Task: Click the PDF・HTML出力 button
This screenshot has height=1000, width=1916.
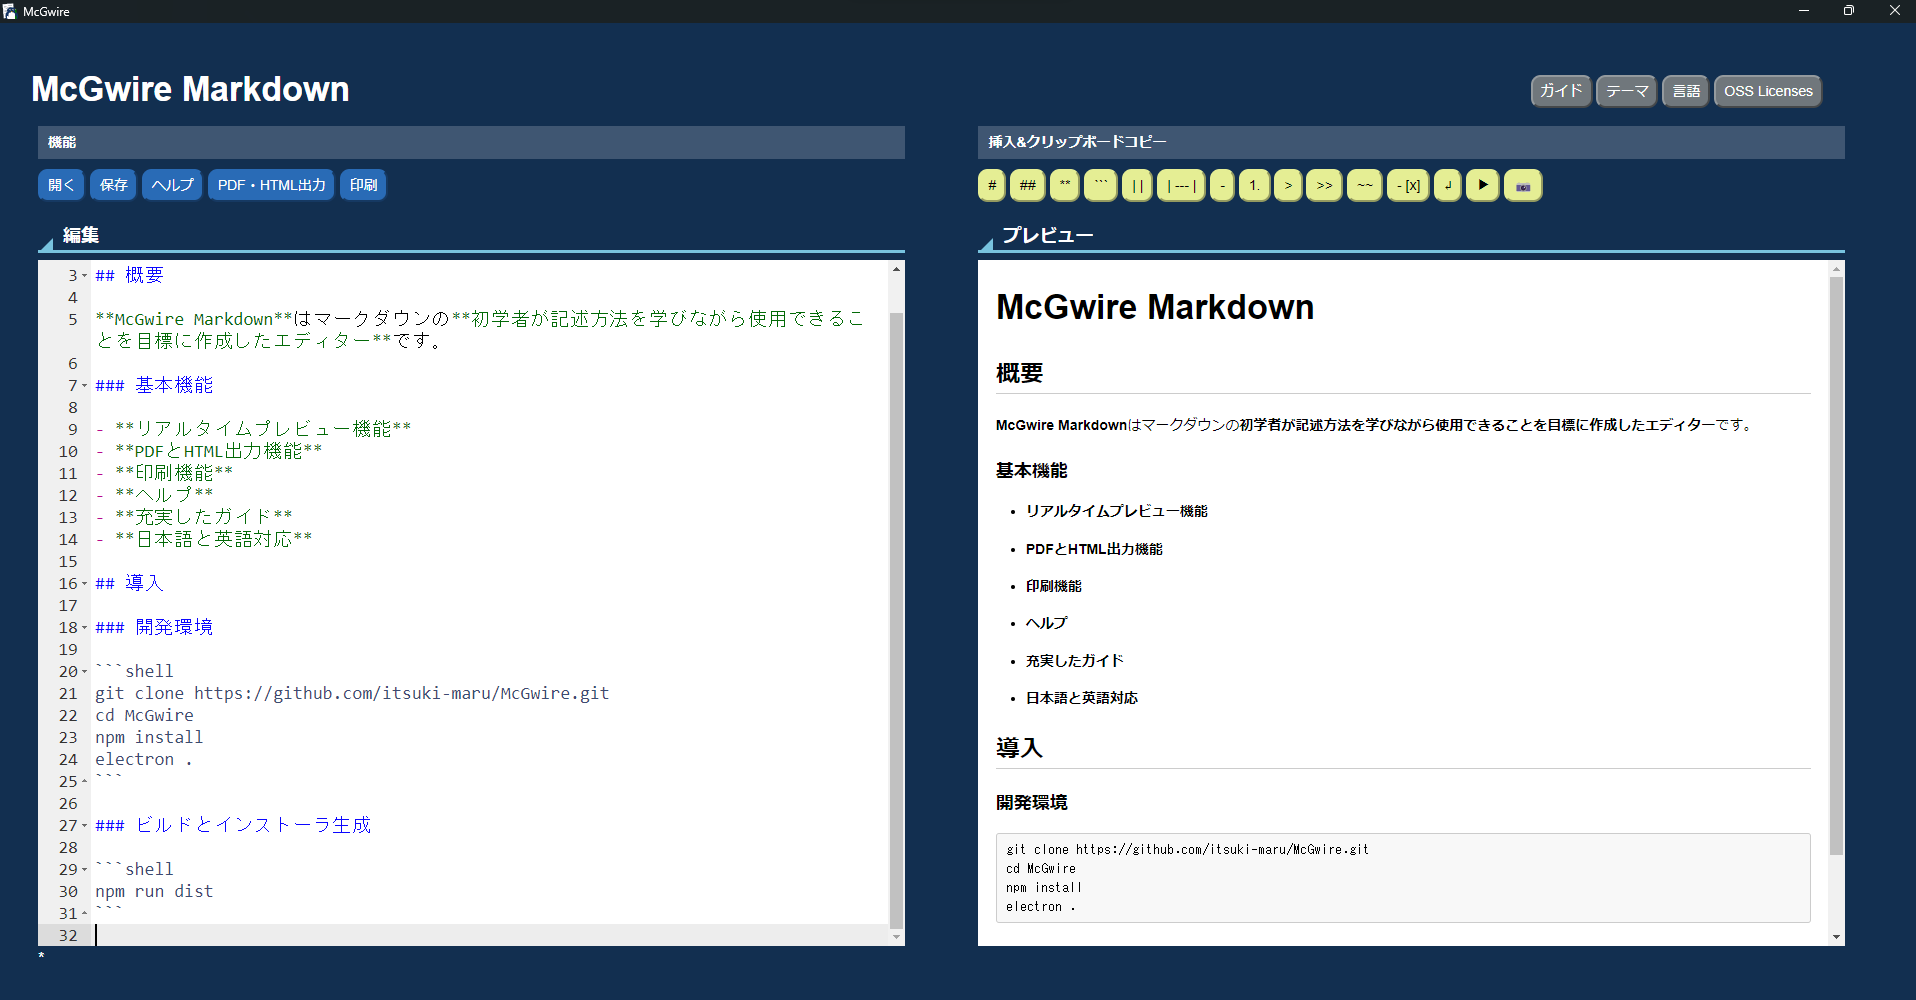Action: coord(270,184)
